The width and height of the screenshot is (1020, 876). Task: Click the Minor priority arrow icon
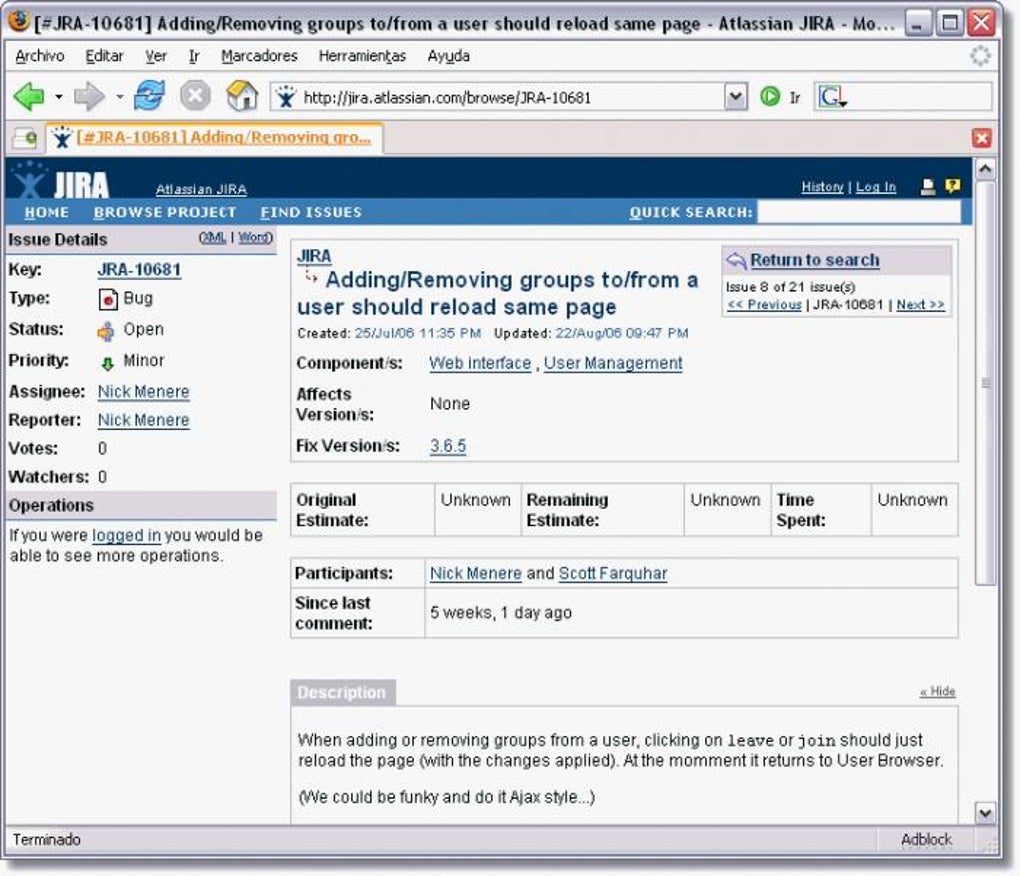click(108, 364)
